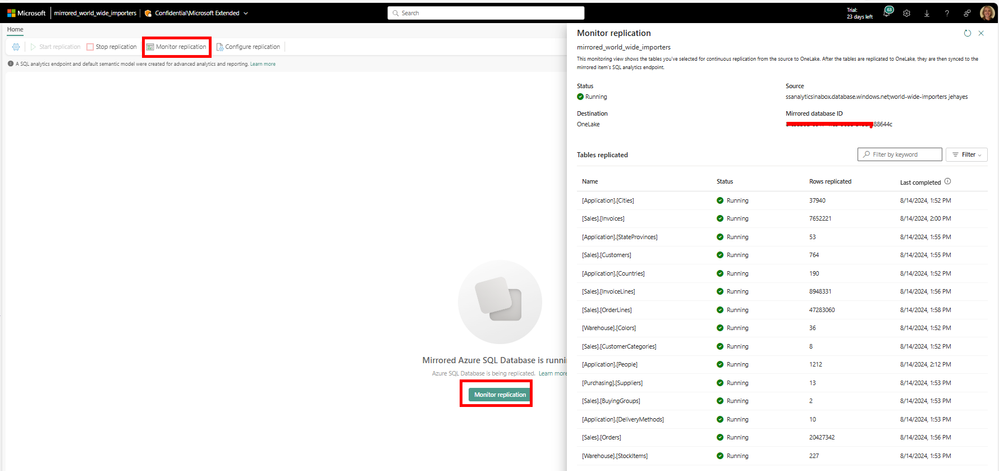Sort by Rows replicated column header

830,182
